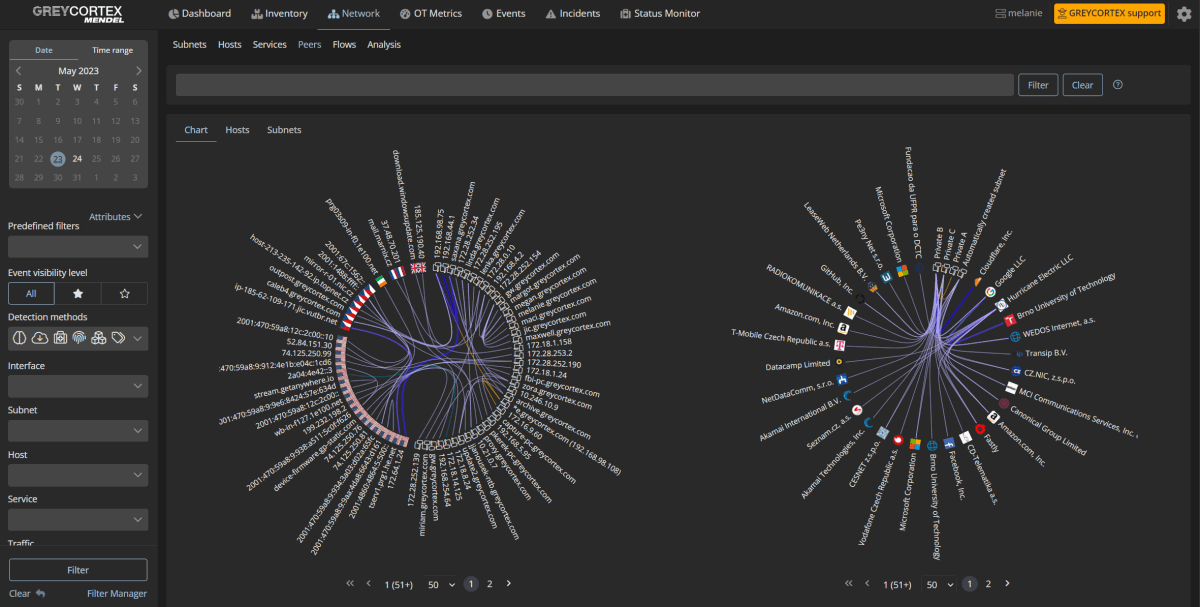Go to previous month in calendar

(x=18, y=71)
